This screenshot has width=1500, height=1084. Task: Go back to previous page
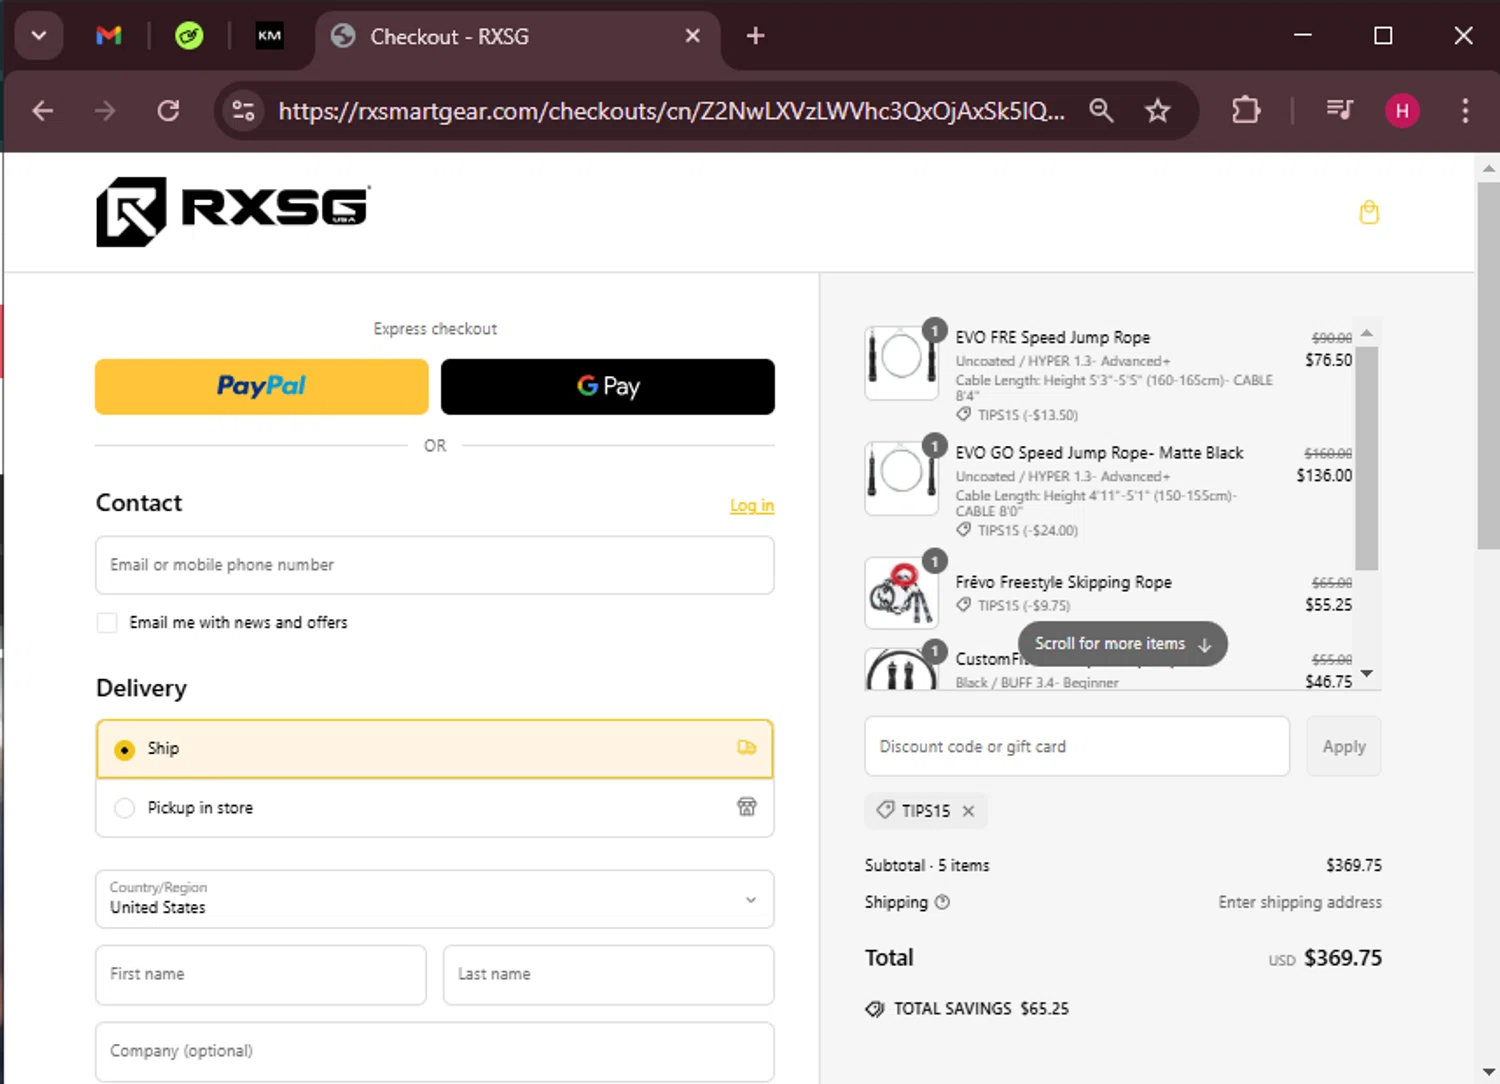click(x=42, y=110)
